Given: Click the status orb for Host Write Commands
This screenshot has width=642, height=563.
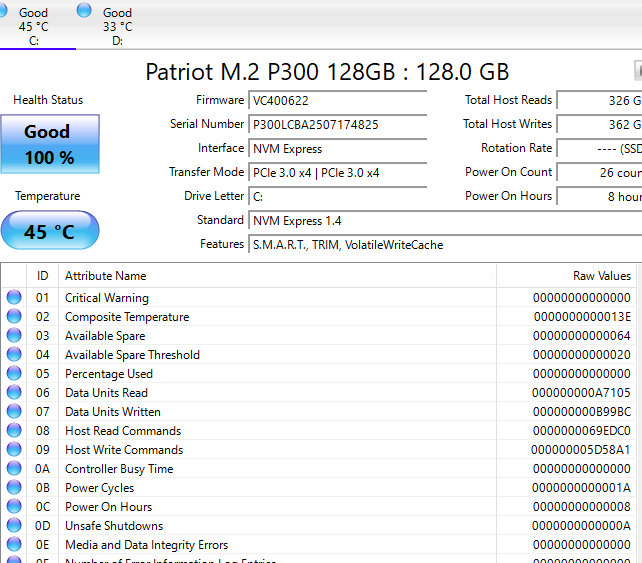Looking at the screenshot, I should pyautogui.click(x=14, y=449).
